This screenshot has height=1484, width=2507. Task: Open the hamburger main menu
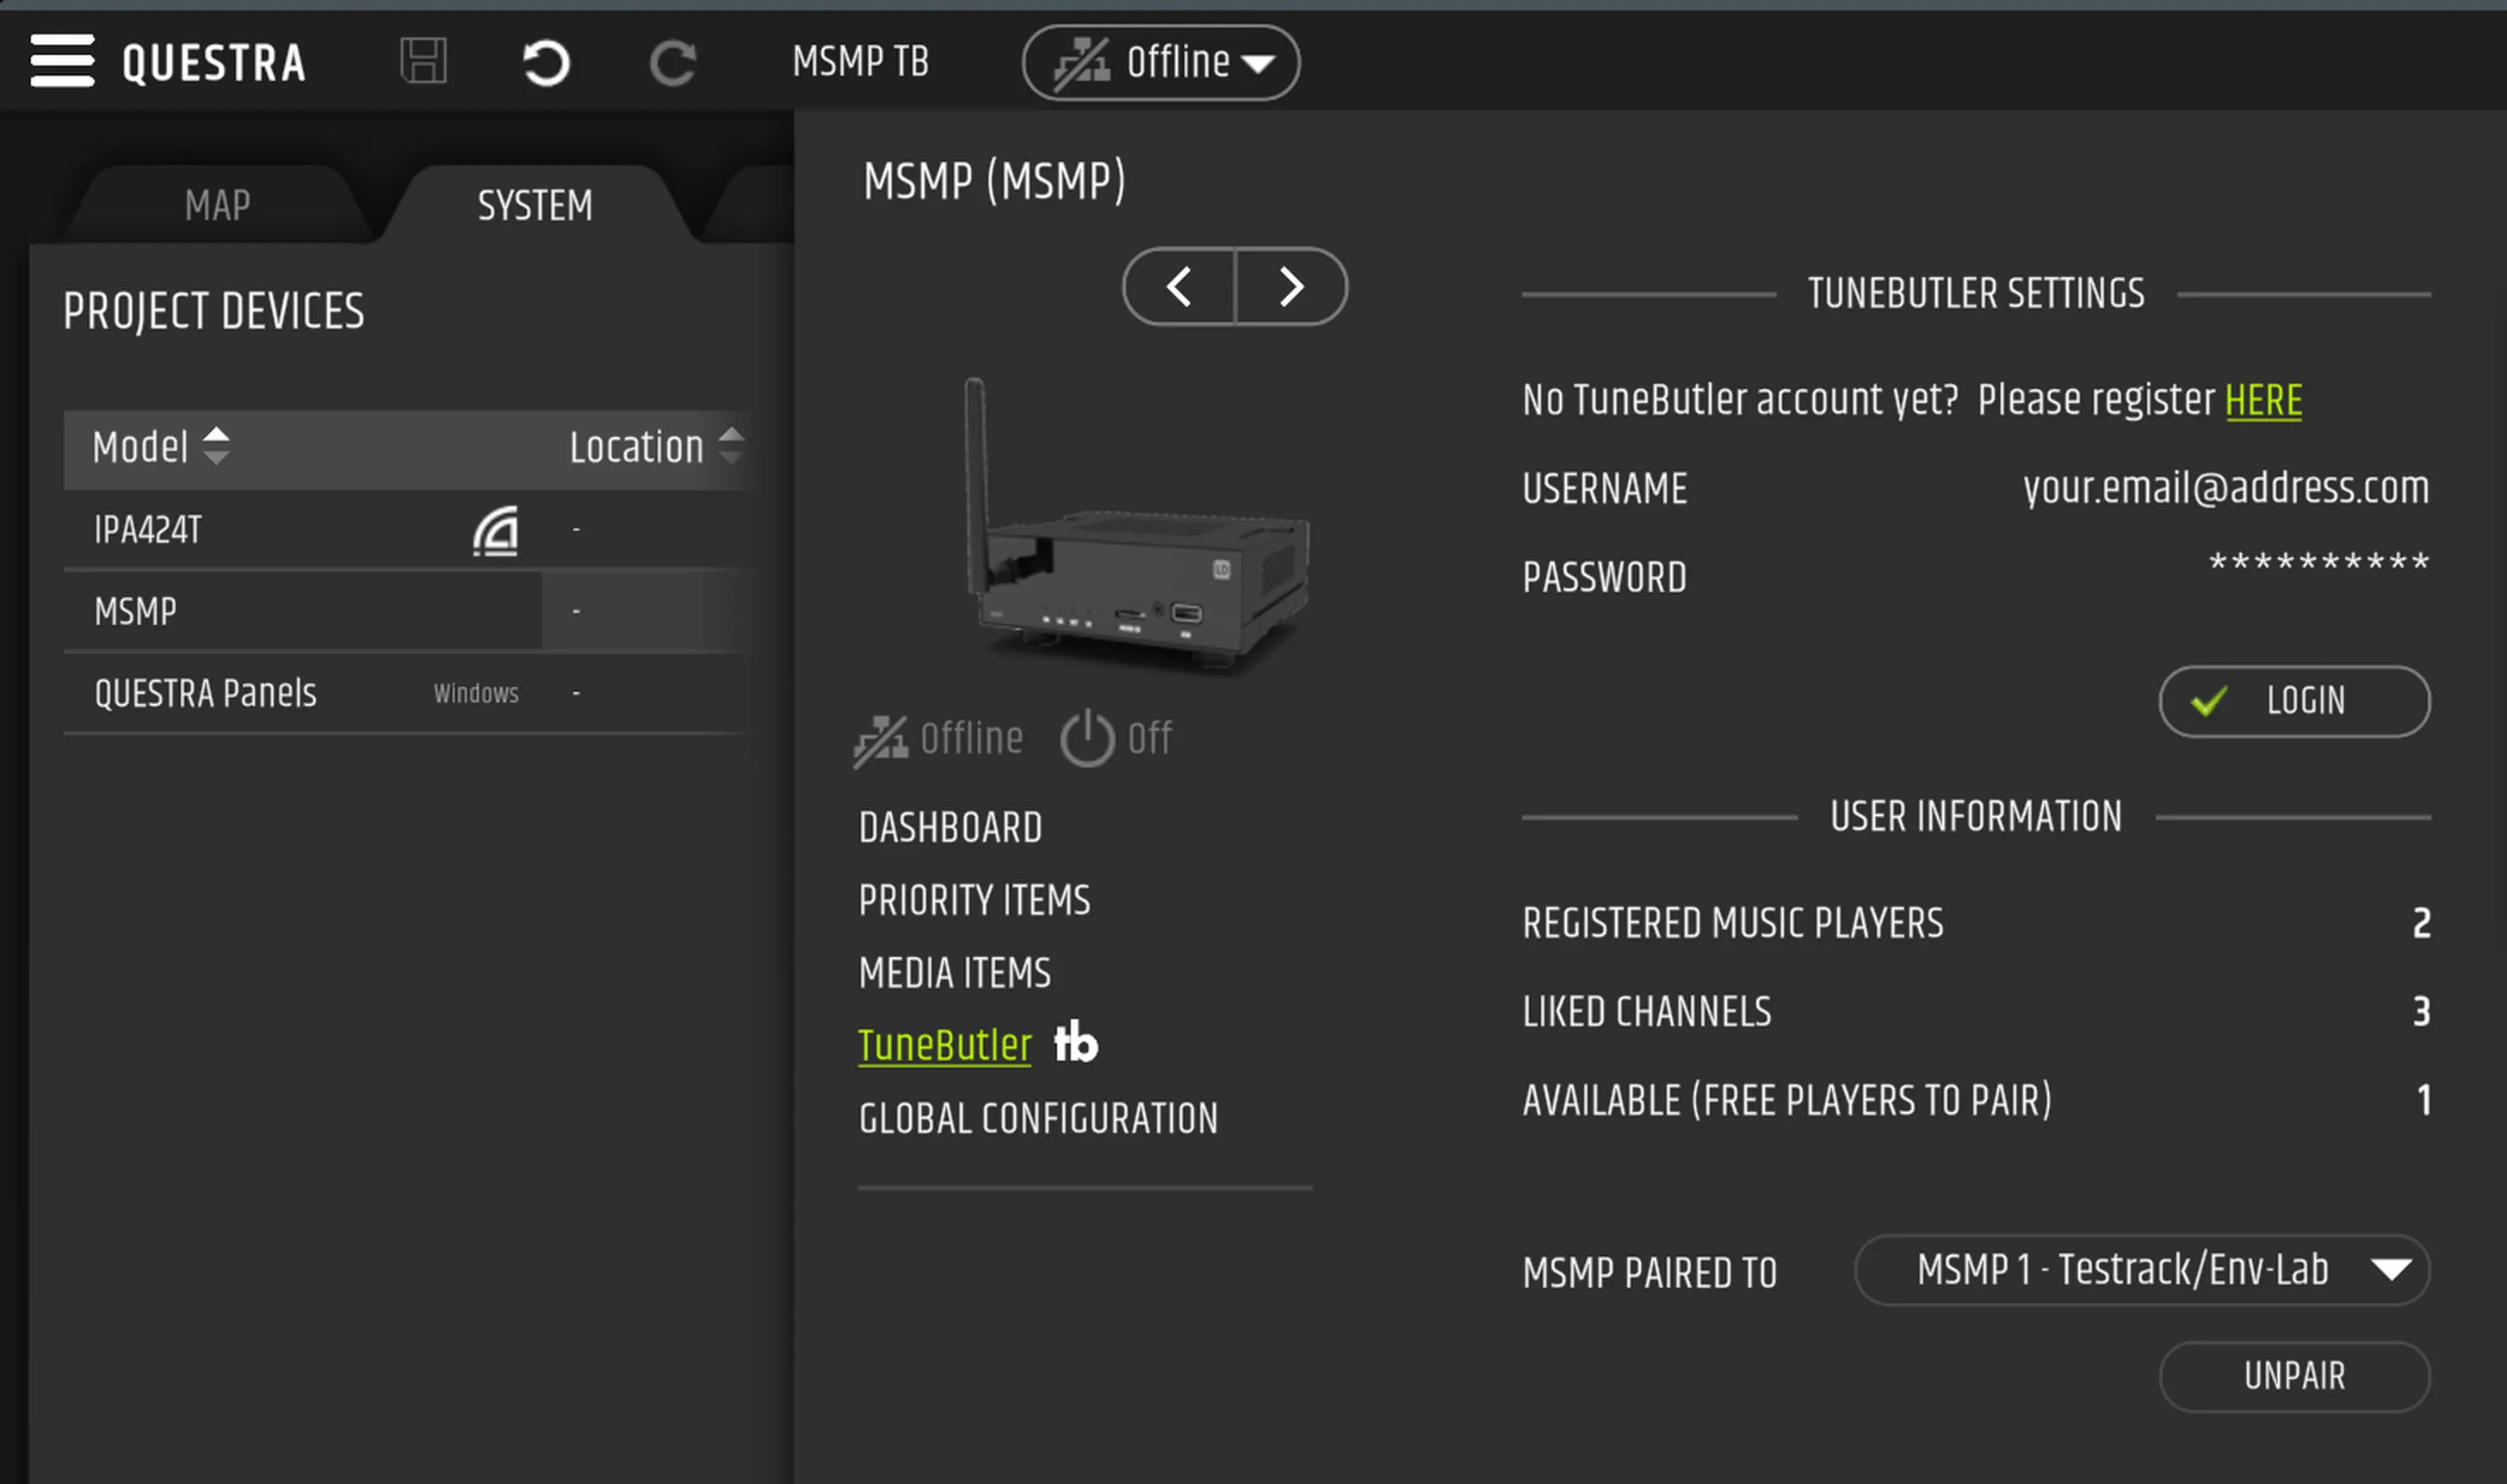[x=62, y=61]
